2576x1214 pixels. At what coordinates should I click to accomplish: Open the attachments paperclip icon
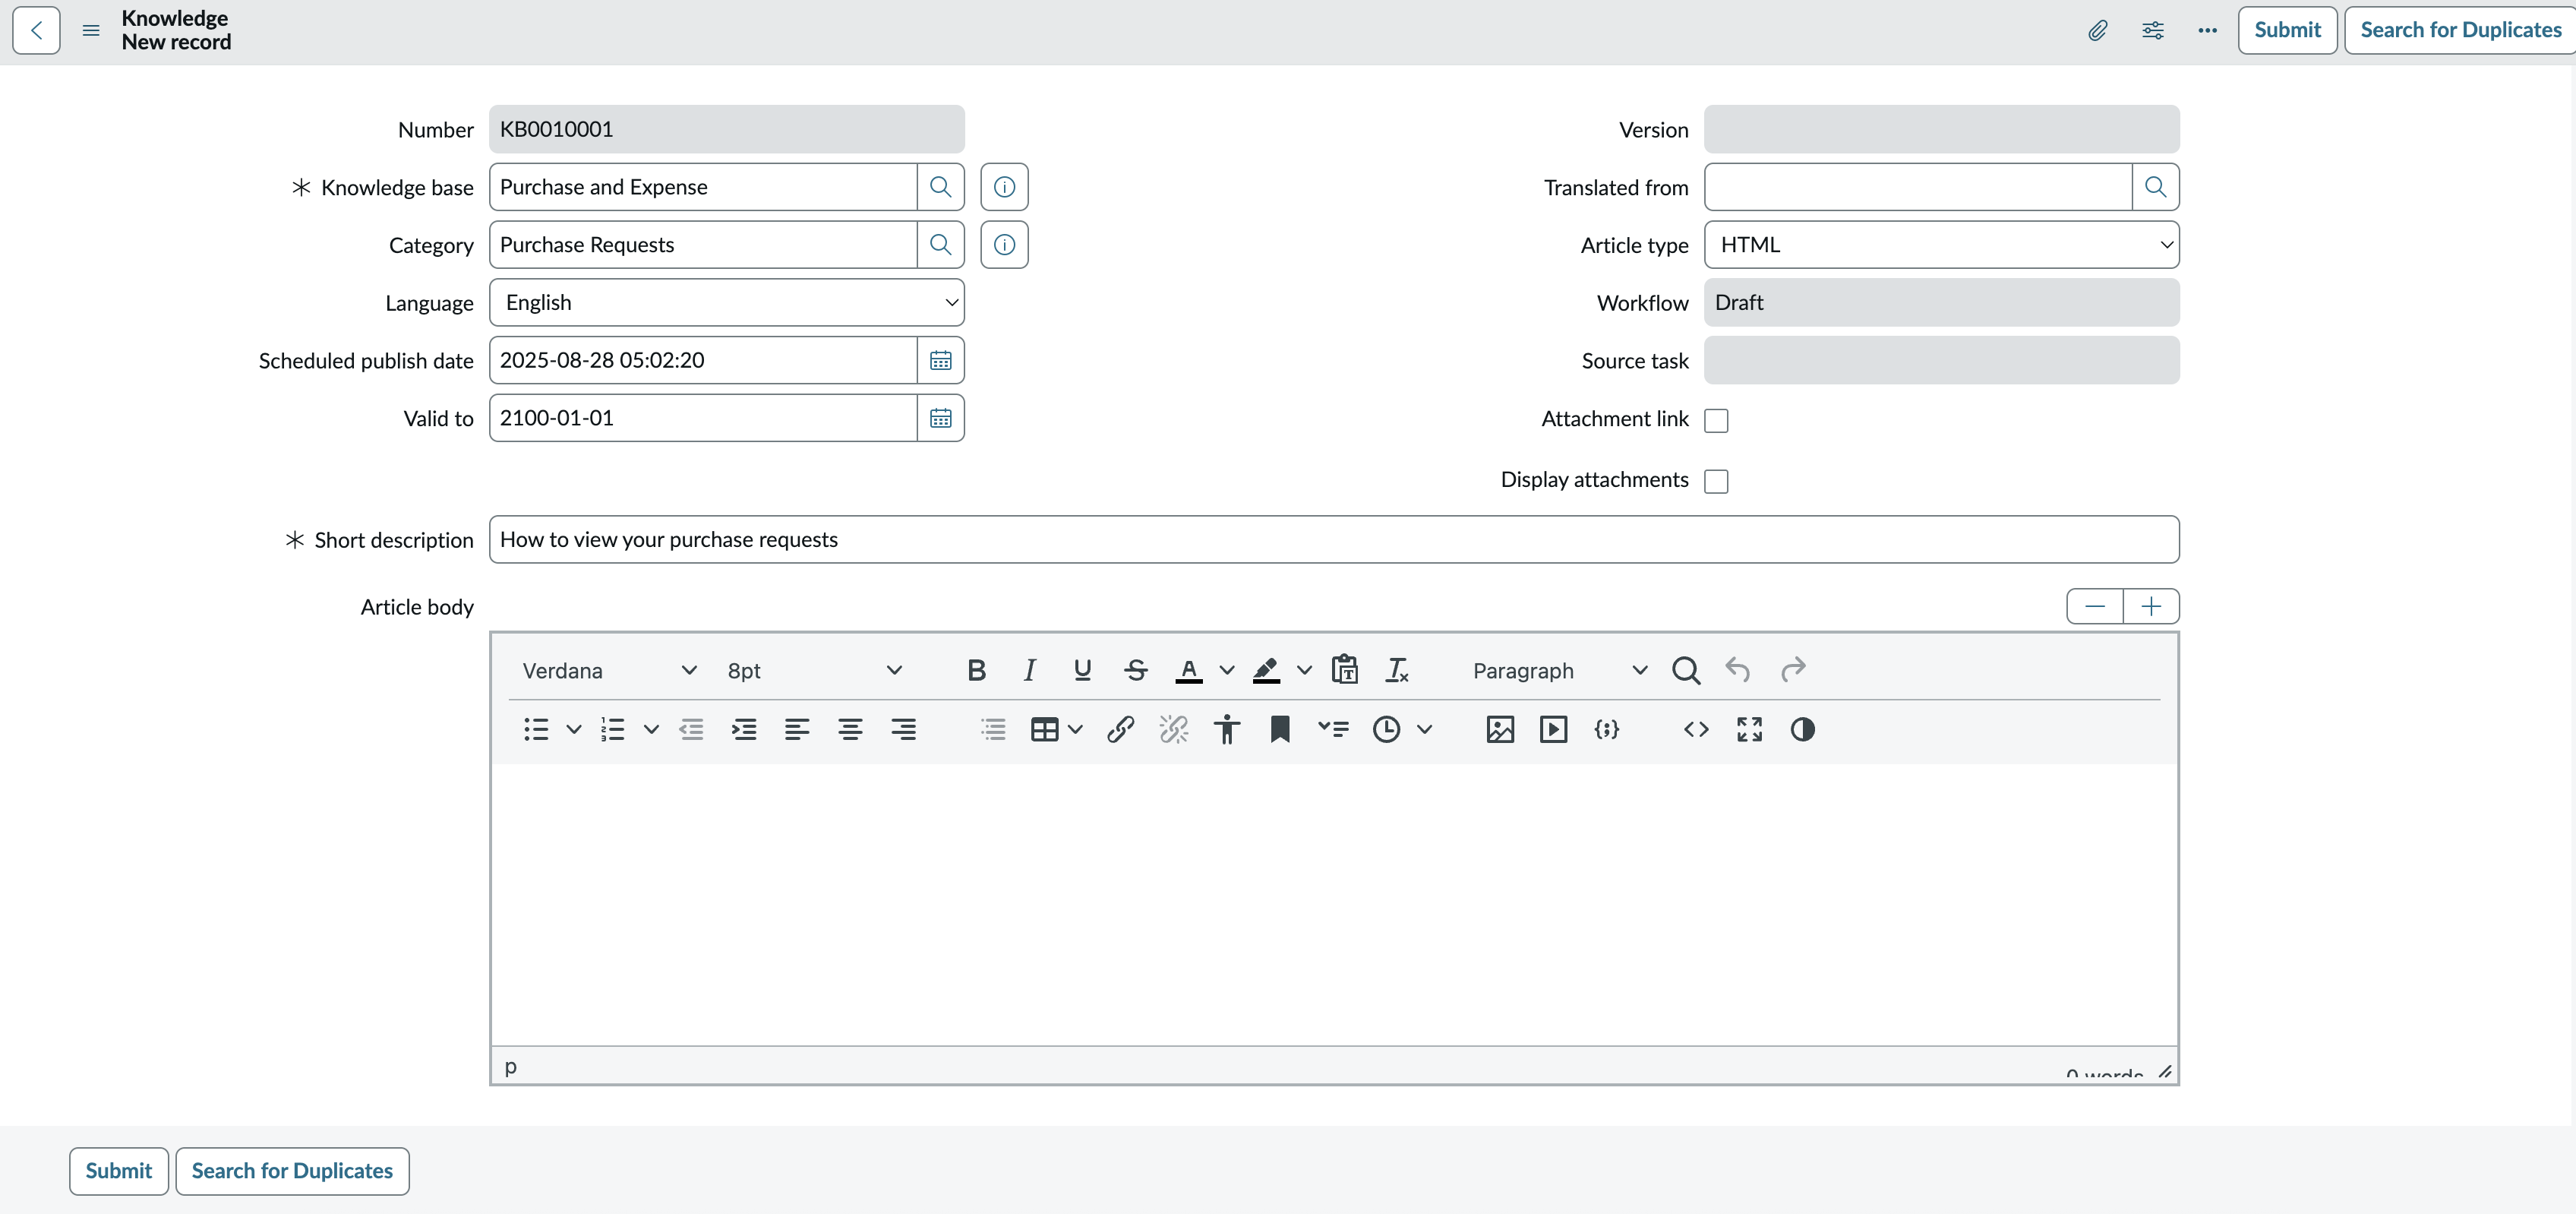click(x=2097, y=30)
